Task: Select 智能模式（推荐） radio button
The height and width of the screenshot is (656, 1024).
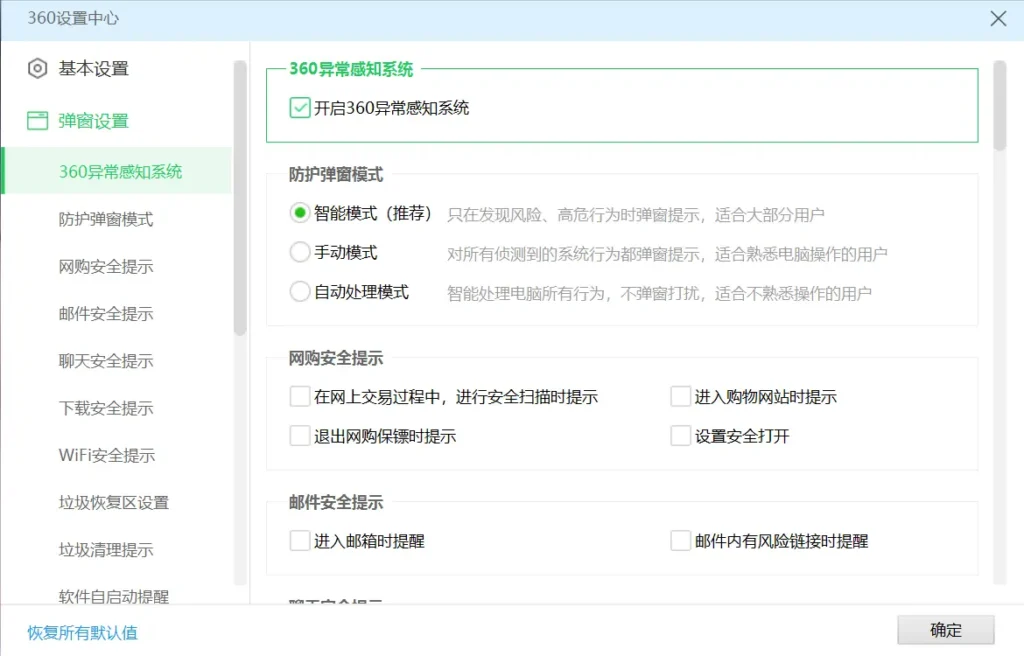Action: tap(300, 213)
